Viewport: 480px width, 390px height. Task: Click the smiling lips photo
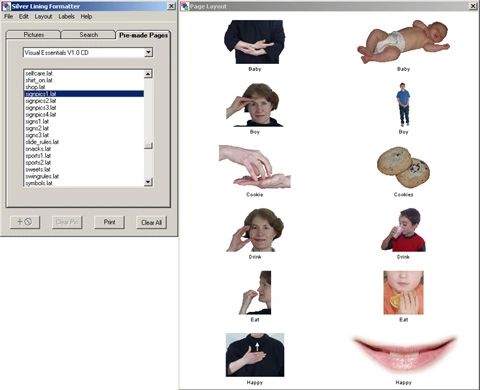[403, 355]
